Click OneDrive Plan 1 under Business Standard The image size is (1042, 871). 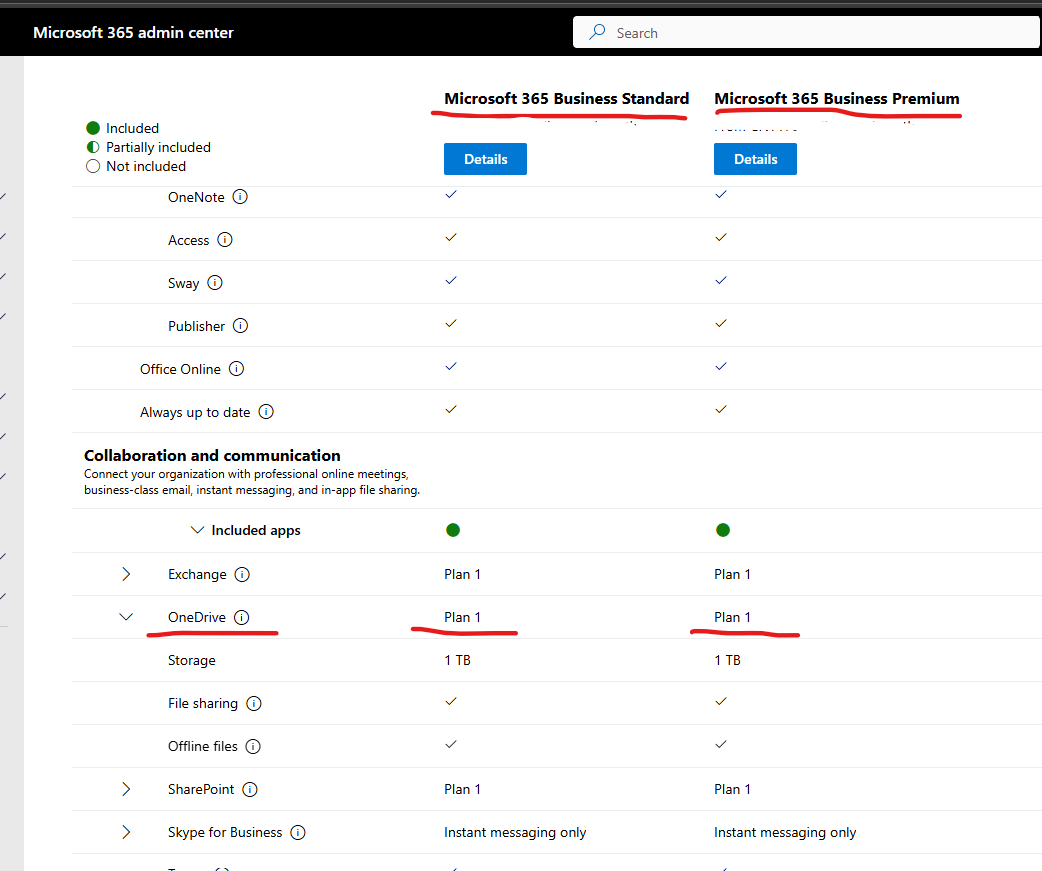462,617
